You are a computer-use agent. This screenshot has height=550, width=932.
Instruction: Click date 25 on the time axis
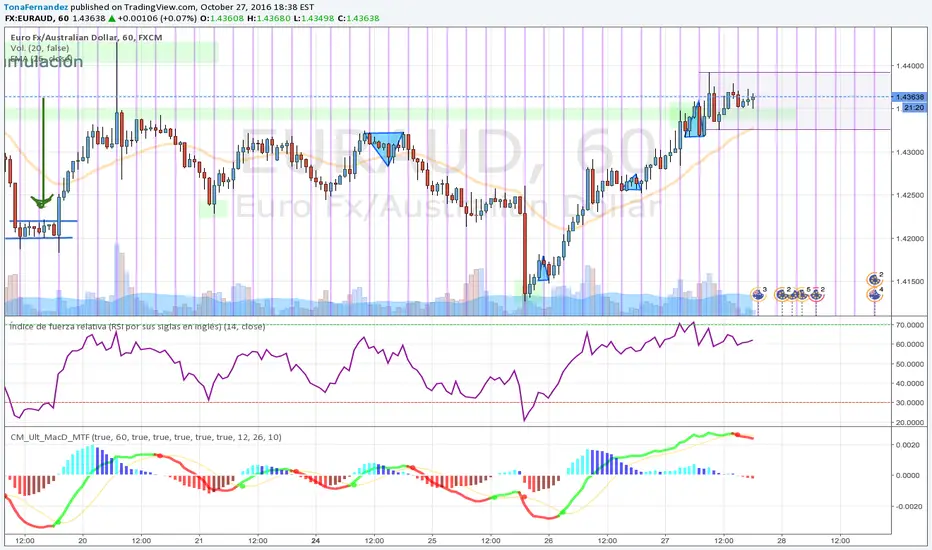[x=432, y=540]
